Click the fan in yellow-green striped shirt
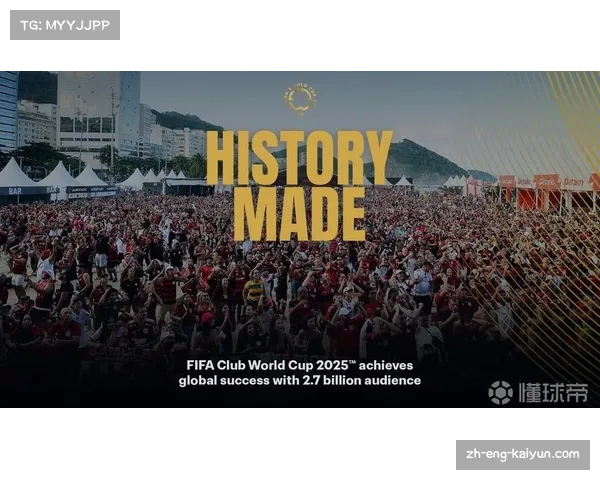 point(254,289)
